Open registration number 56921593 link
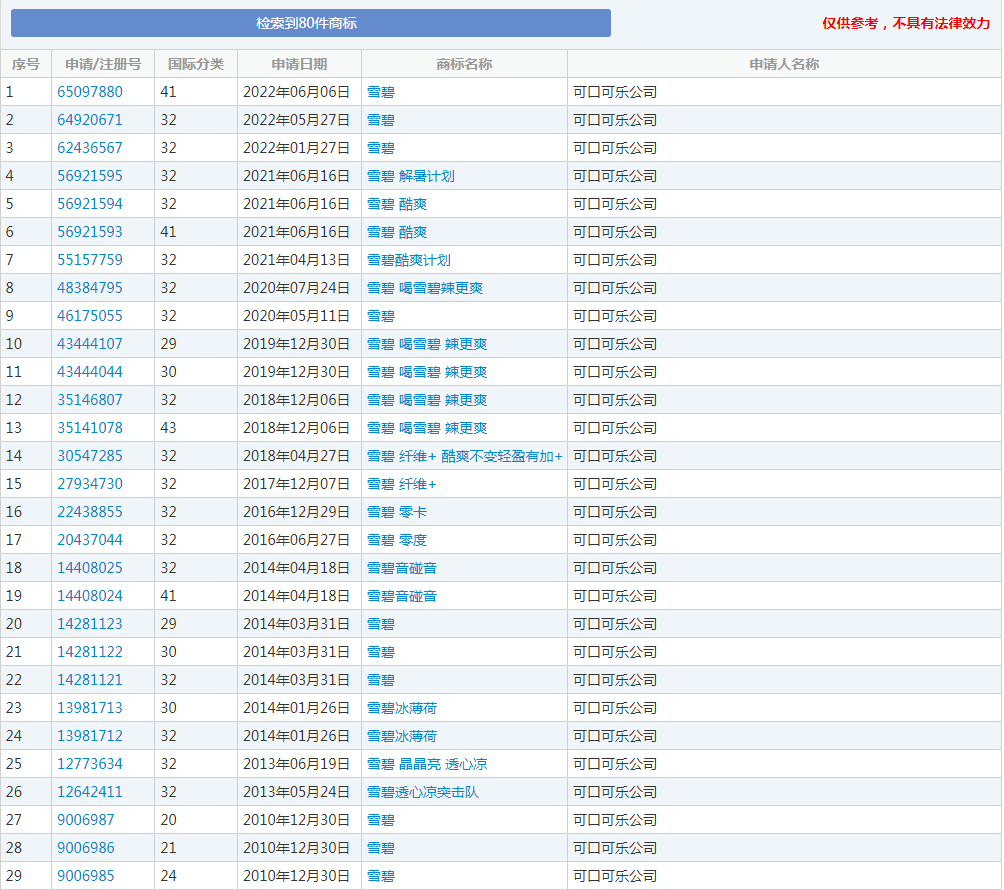Screen dimensions: 1004x890 (x=90, y=232)
